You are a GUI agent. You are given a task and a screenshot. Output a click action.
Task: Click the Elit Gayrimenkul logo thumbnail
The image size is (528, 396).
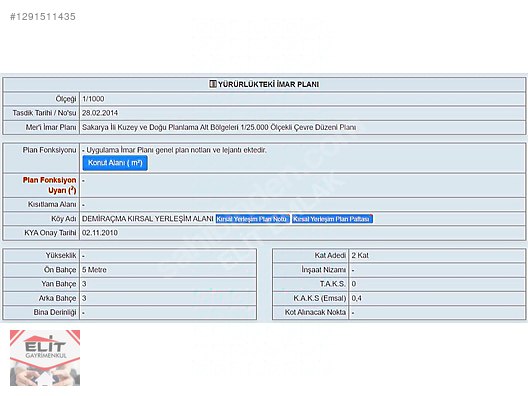[45, 358]
